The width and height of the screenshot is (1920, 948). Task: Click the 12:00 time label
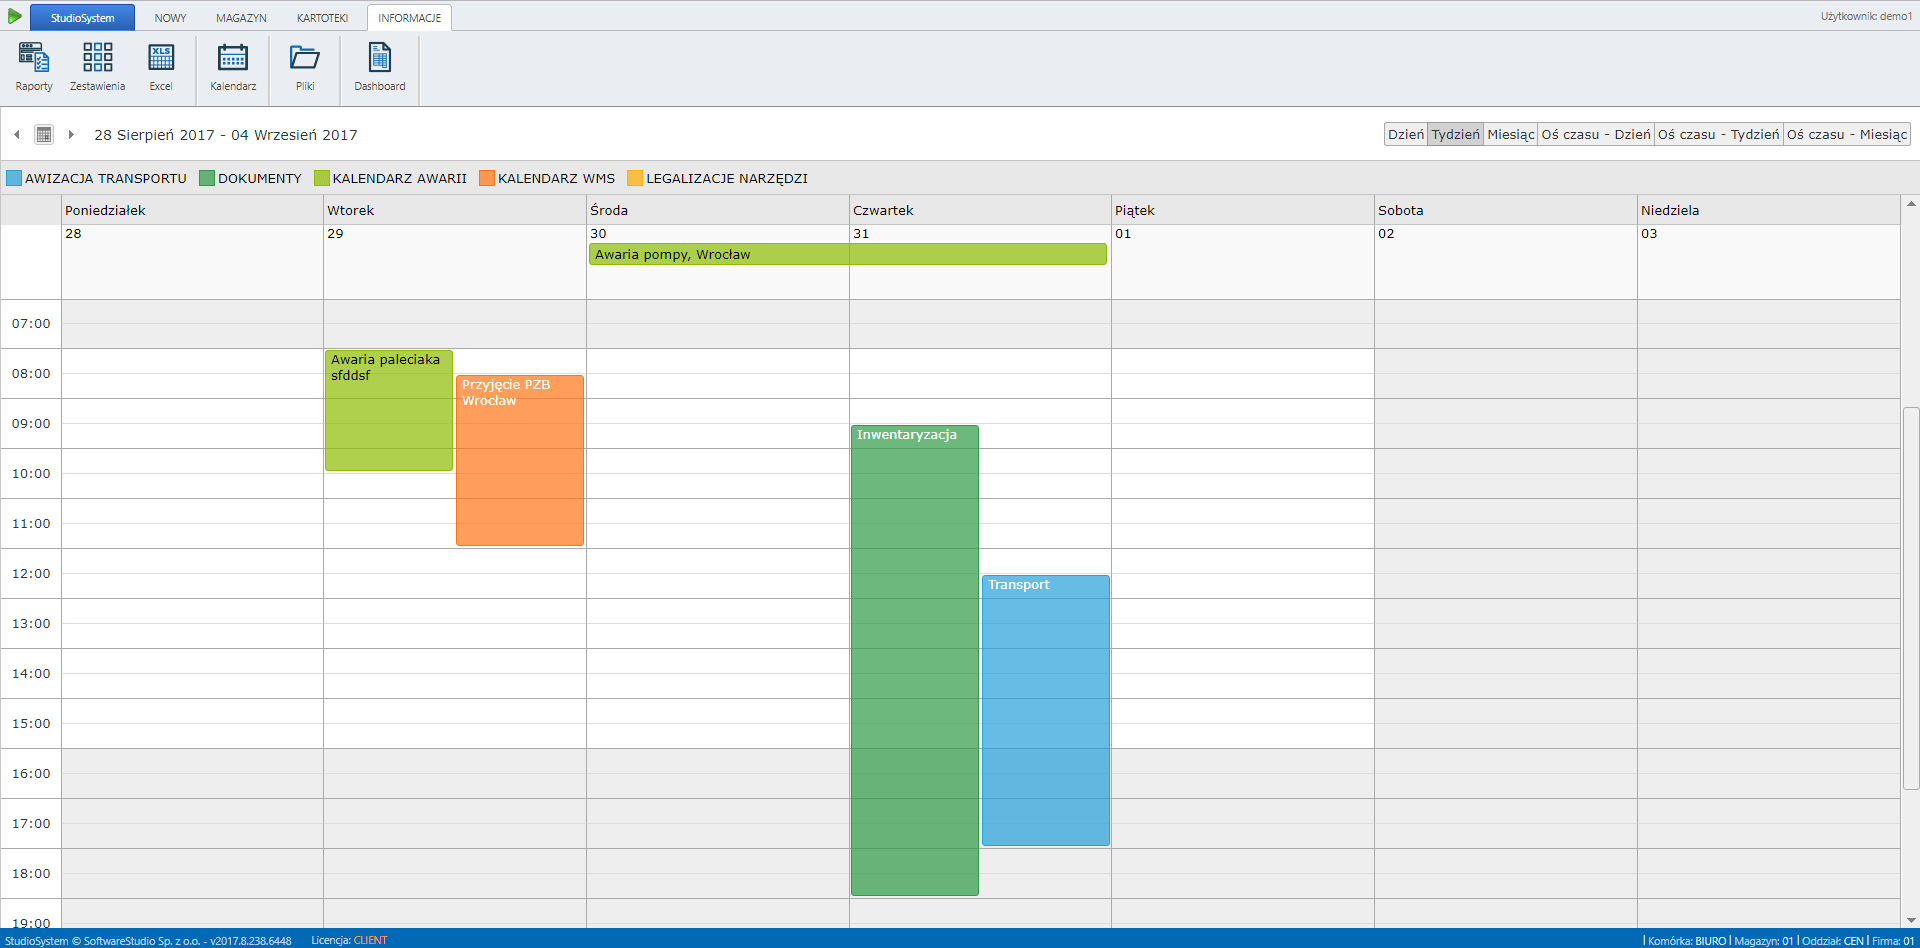click(x=31, y=573)
